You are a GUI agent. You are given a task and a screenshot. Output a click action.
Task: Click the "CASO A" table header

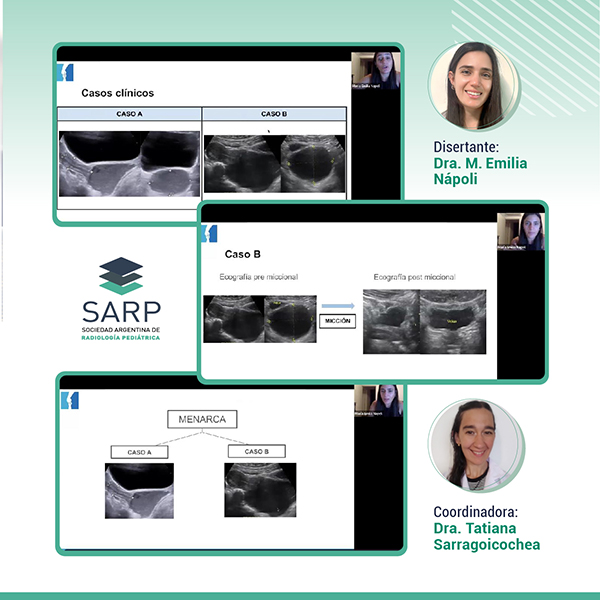129,114
